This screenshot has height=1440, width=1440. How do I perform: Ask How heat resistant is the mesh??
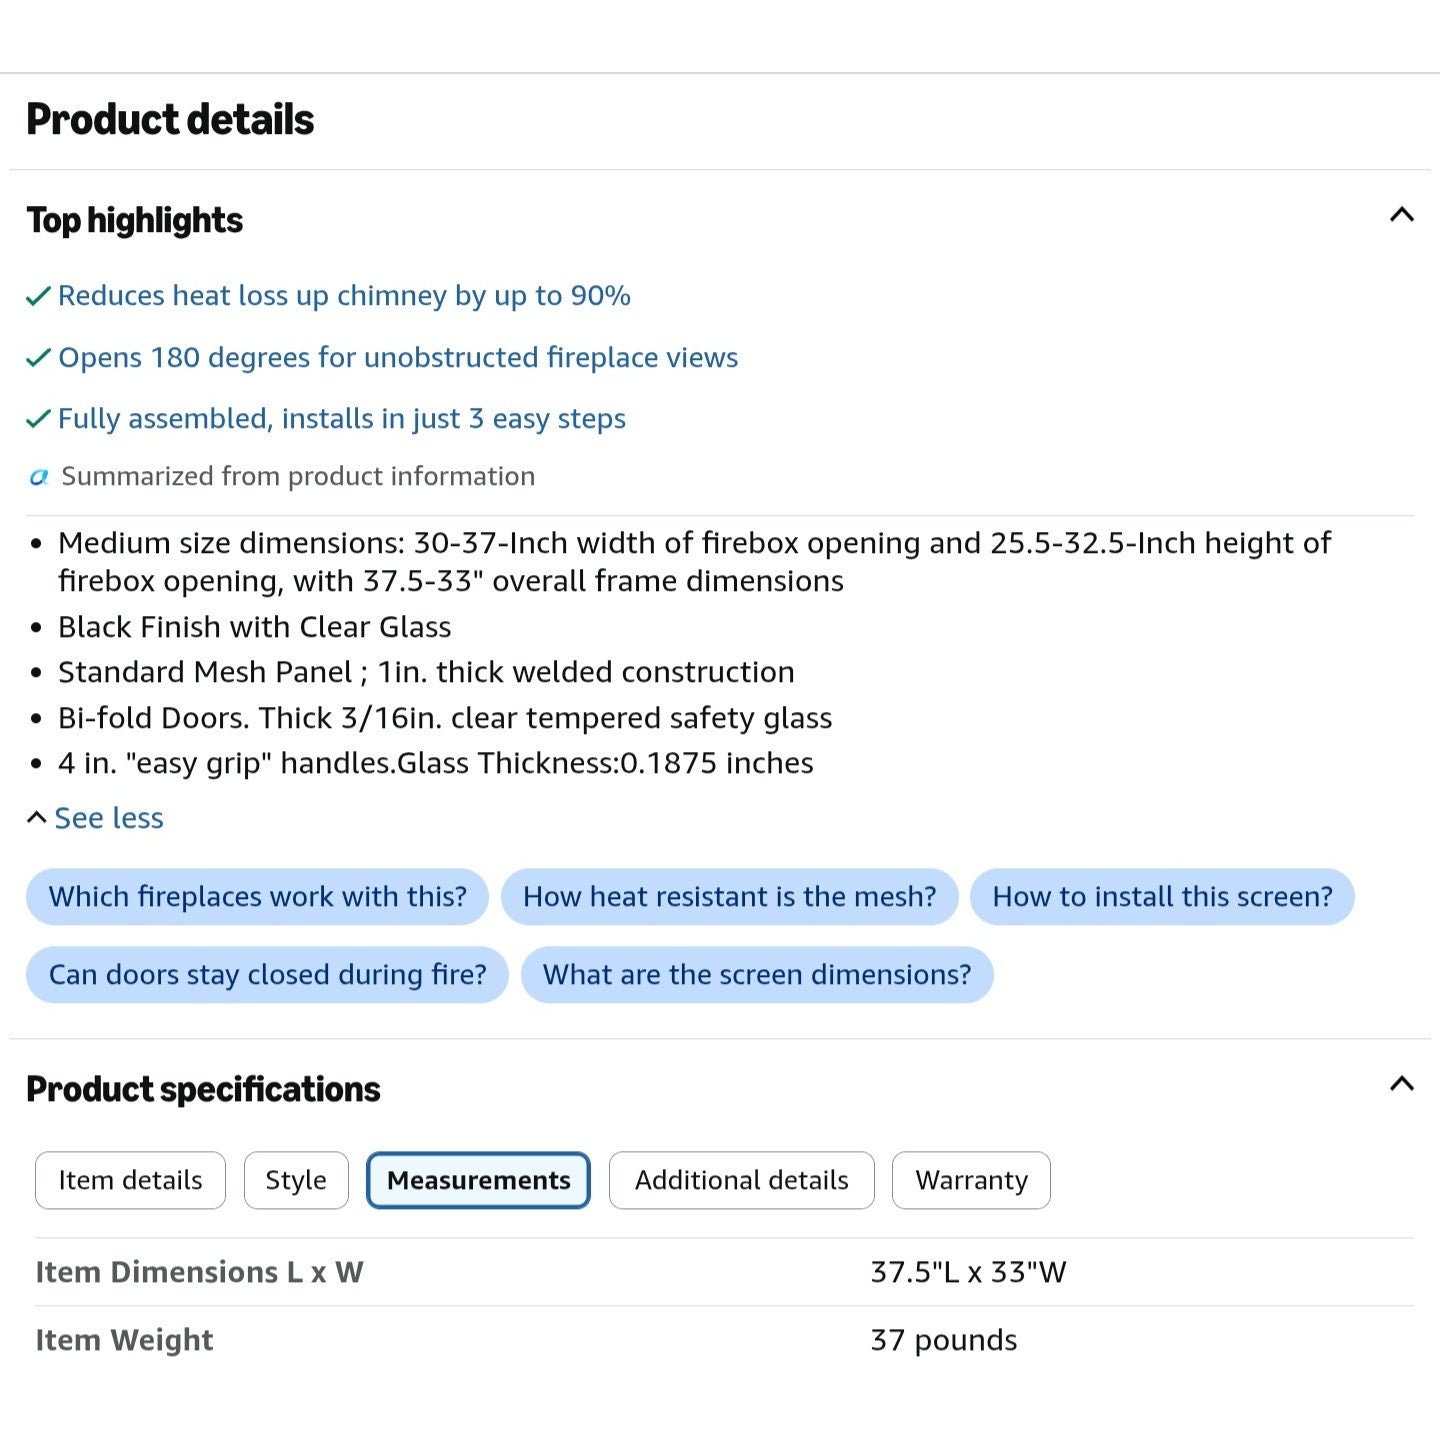tap(730, 897)
